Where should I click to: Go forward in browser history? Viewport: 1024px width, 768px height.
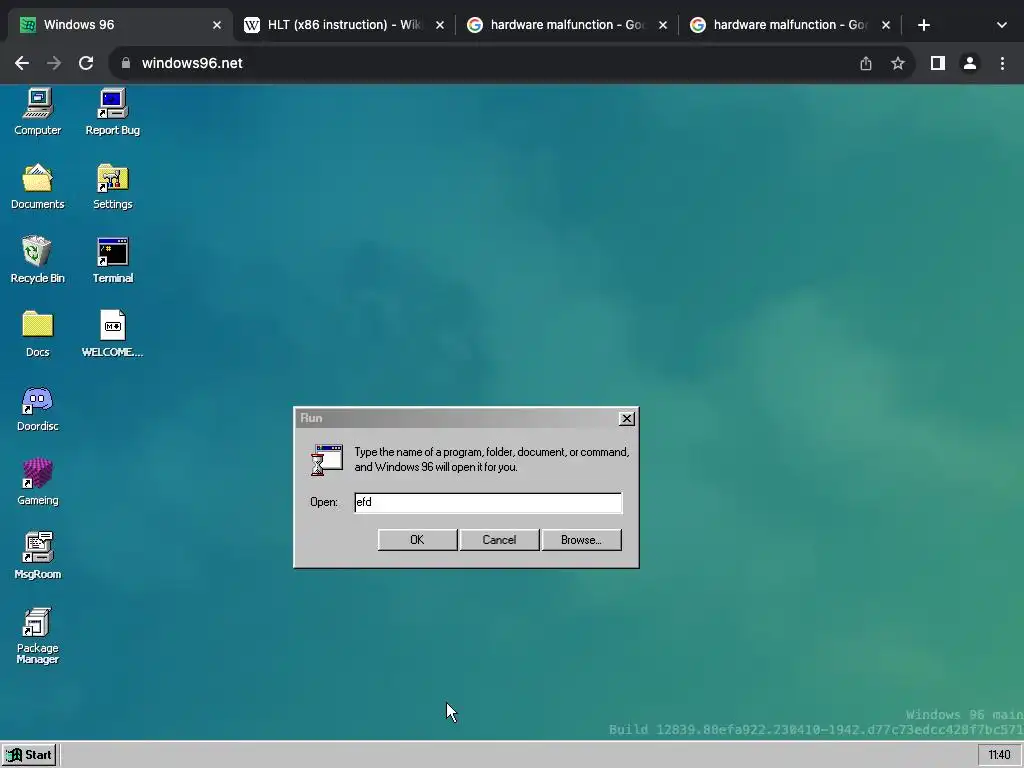tap(54, 63)
